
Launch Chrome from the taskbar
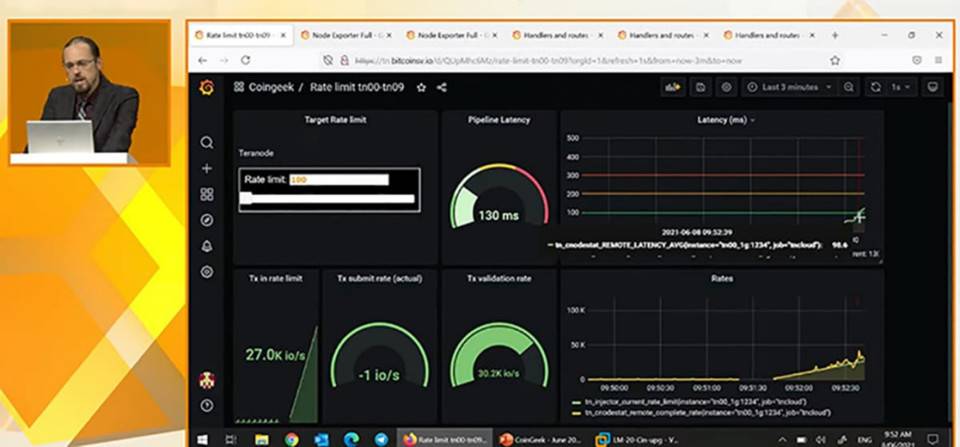[x=291, y=440]
